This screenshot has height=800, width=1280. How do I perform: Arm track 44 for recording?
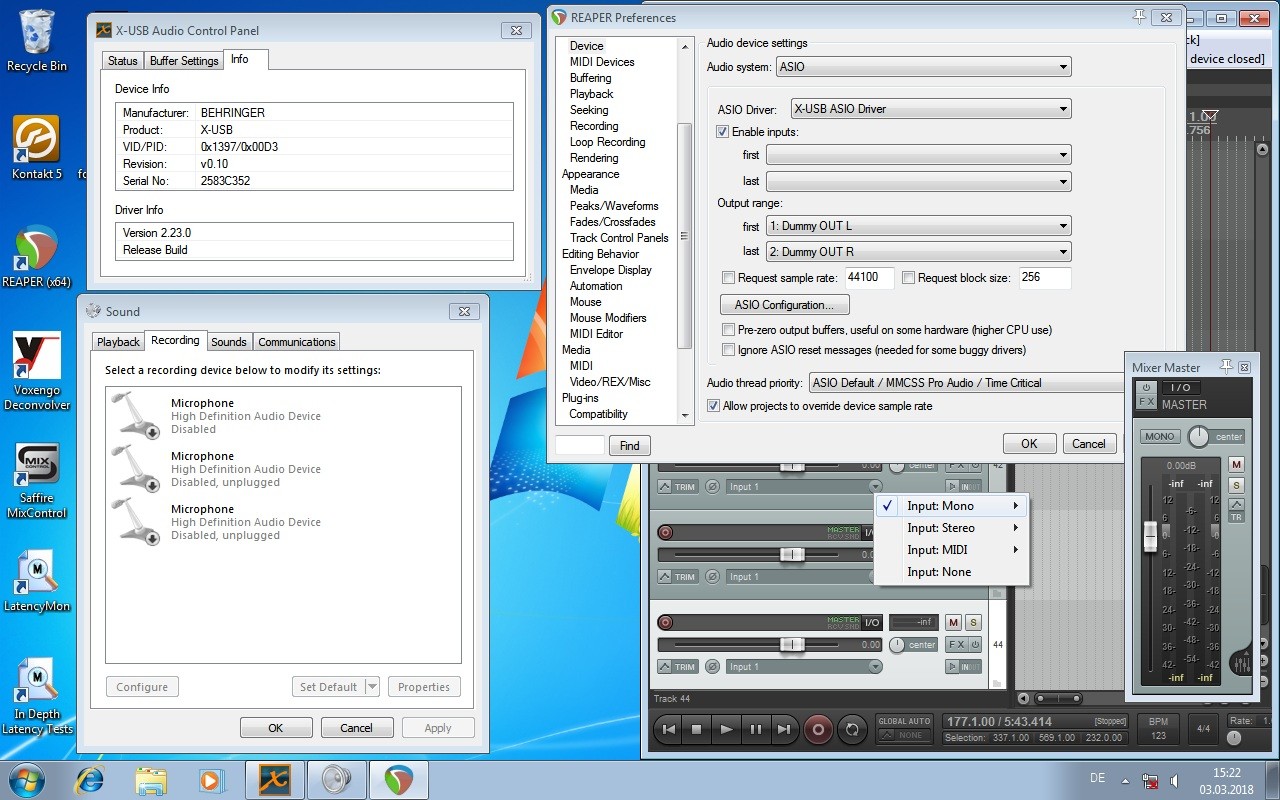[x=665, y=623]
